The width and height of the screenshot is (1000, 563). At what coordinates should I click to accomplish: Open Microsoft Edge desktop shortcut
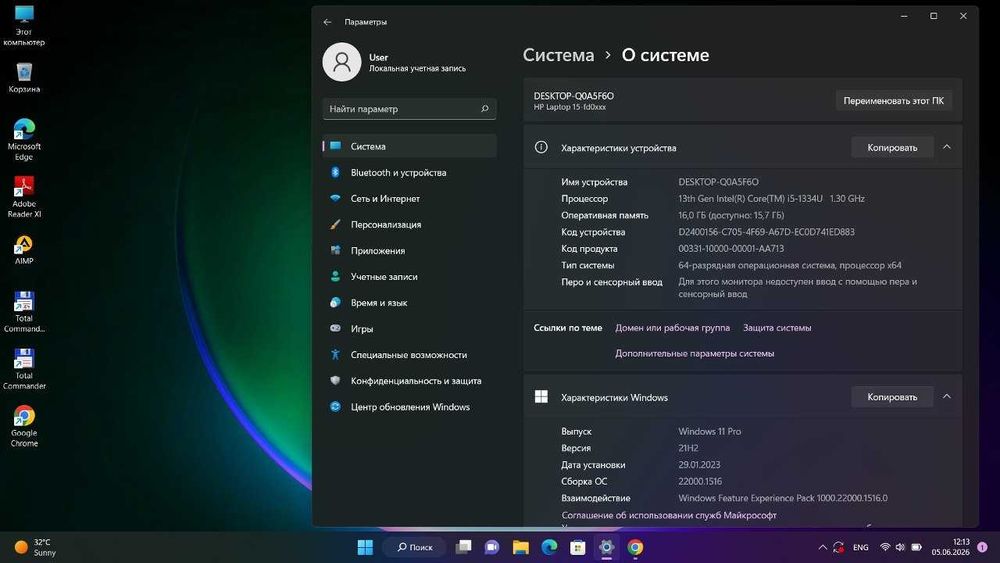(x=24, y=139)
